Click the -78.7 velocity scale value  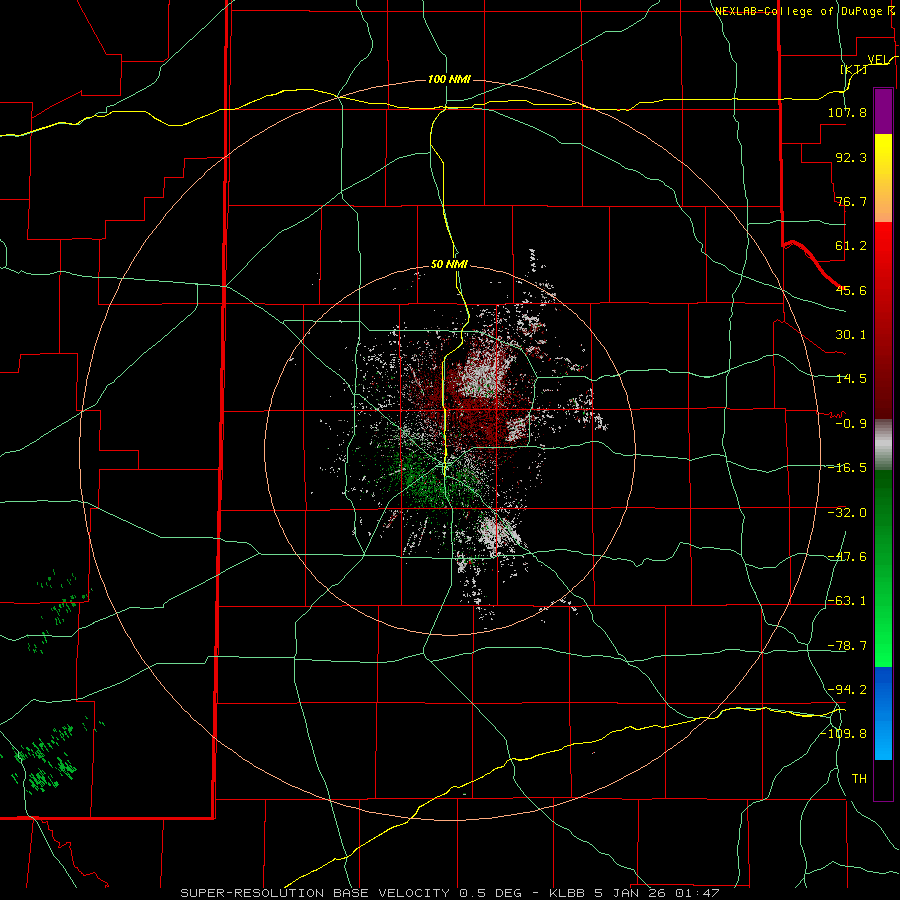(x=847, y=646)
